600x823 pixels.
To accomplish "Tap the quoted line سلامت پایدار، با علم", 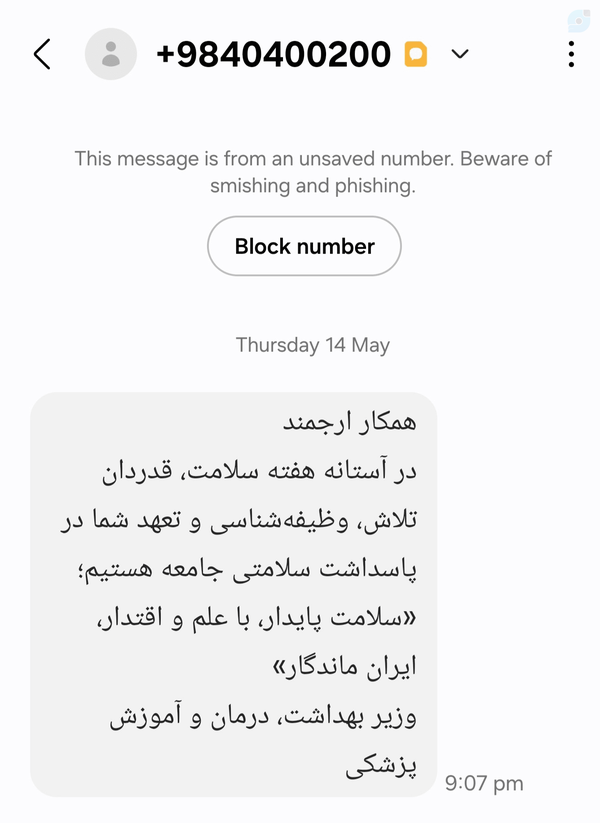I will click(257, 619).
